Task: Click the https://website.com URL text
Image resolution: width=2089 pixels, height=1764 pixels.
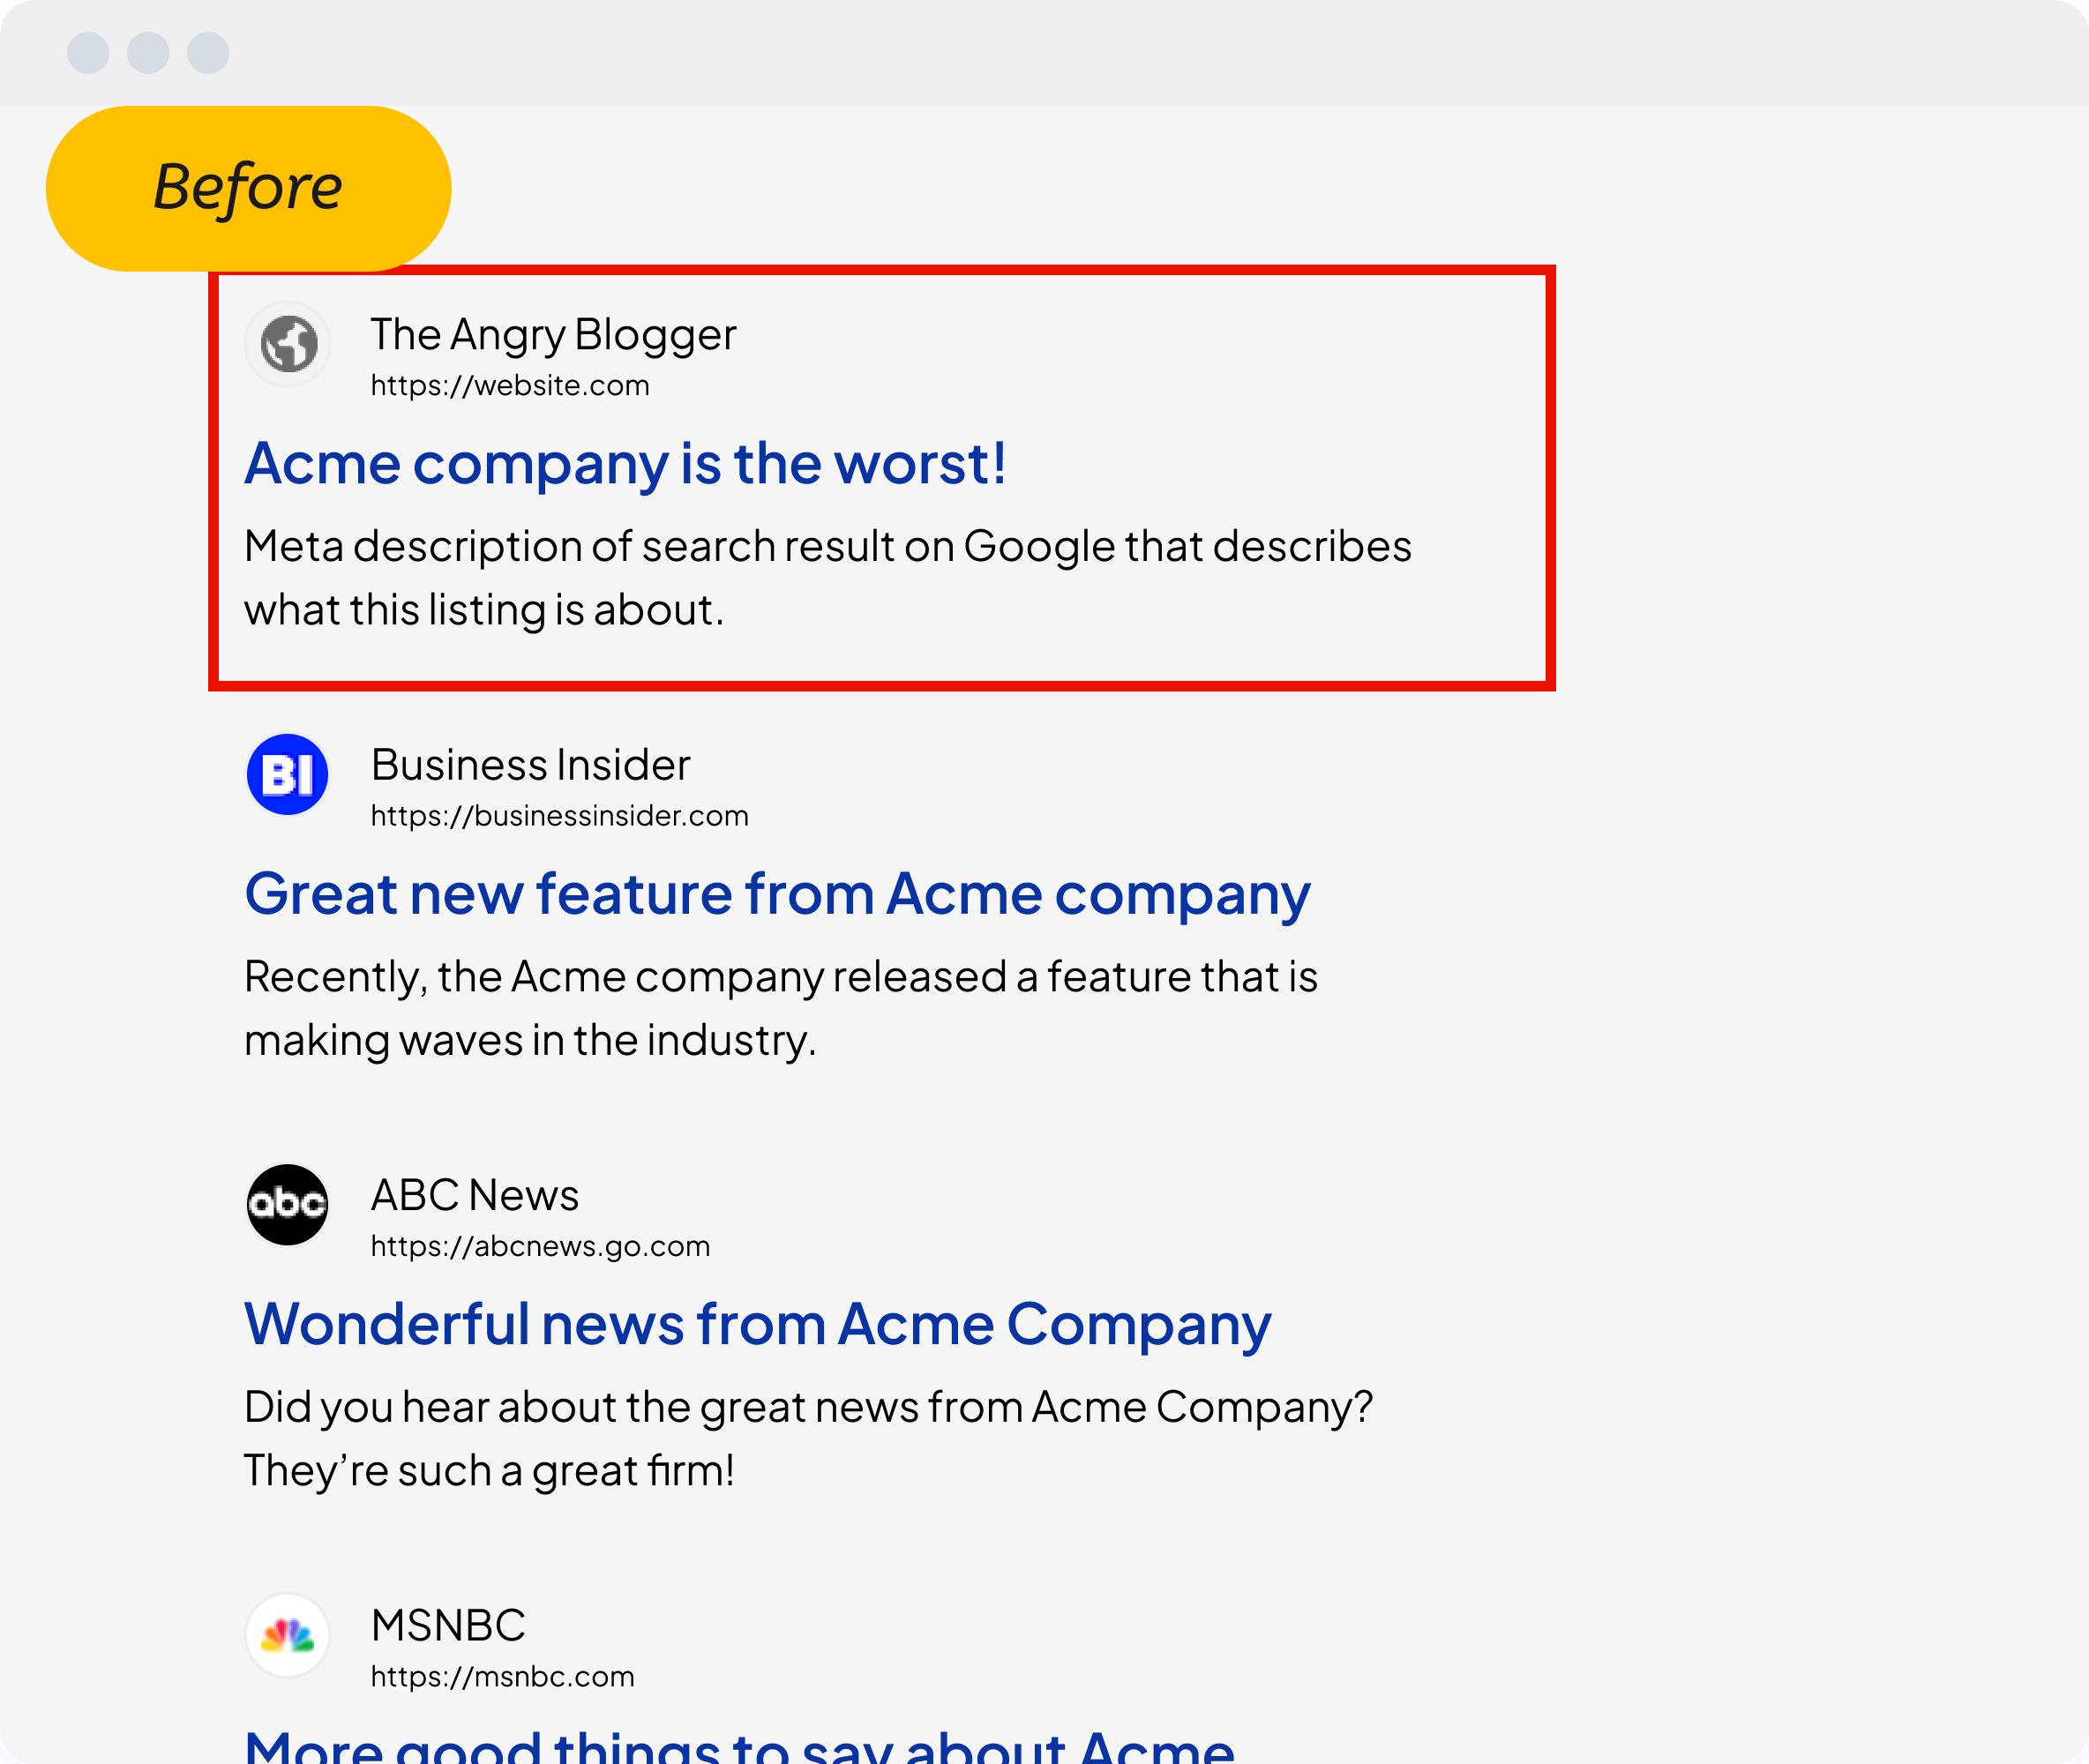Action: [x=510, y=386]
